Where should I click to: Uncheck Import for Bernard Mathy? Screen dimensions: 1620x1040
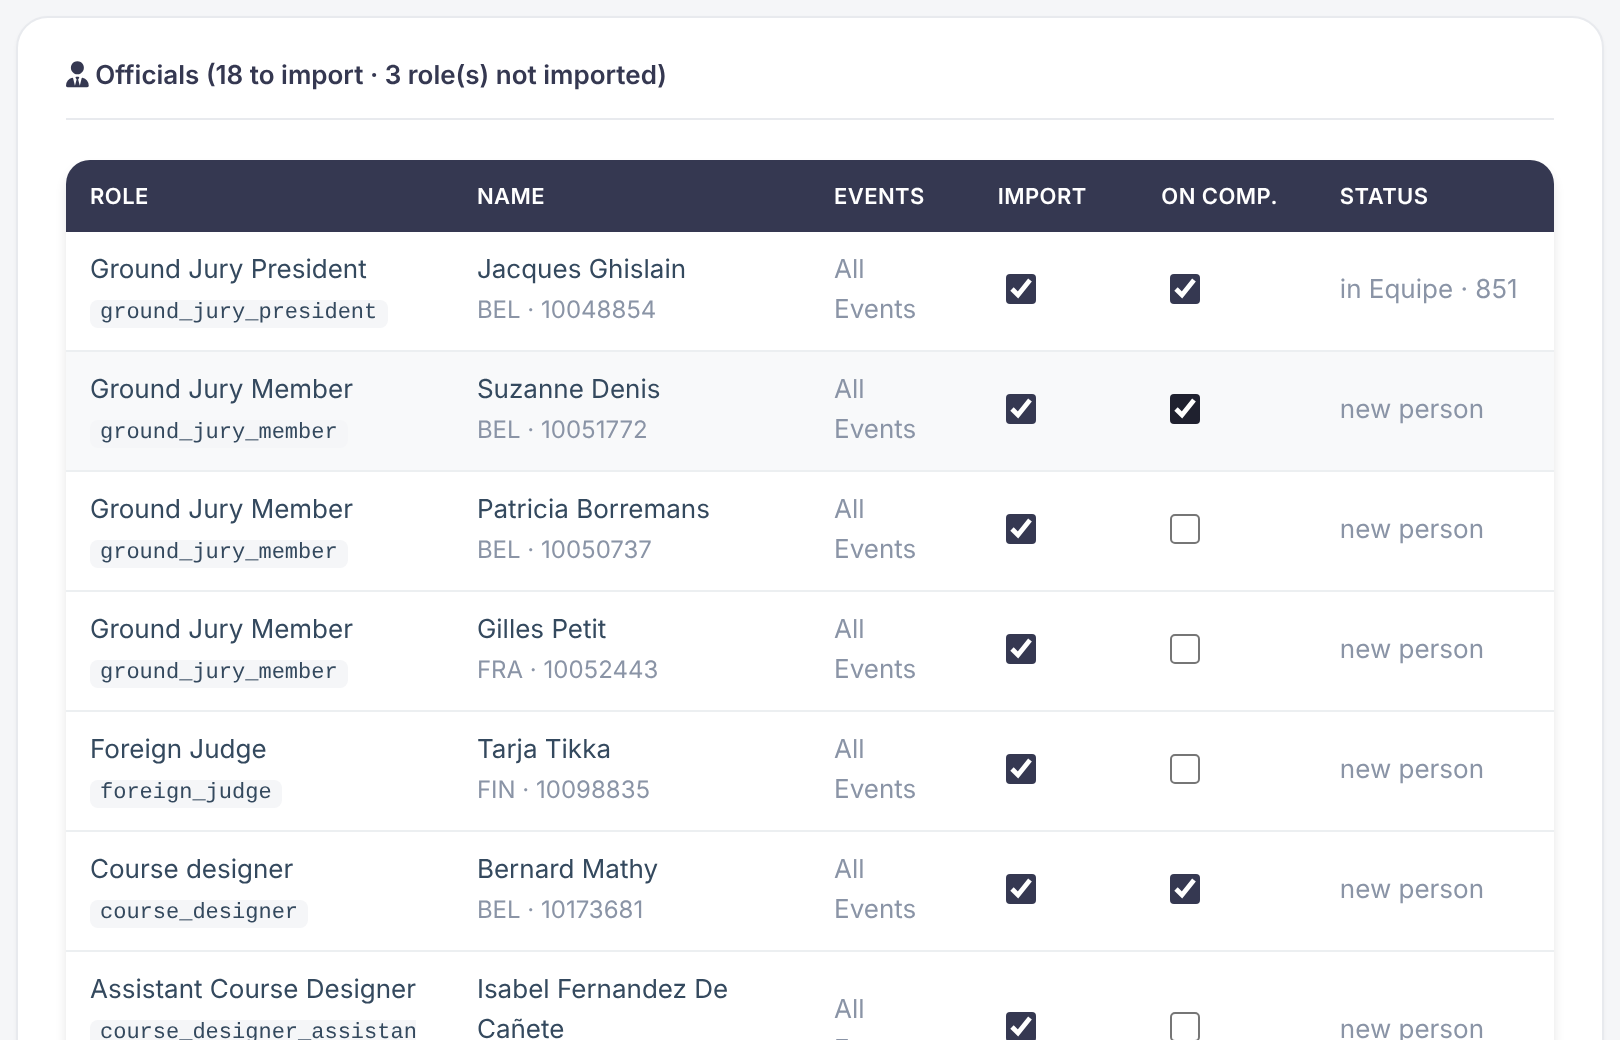(x=1021, y=889)
